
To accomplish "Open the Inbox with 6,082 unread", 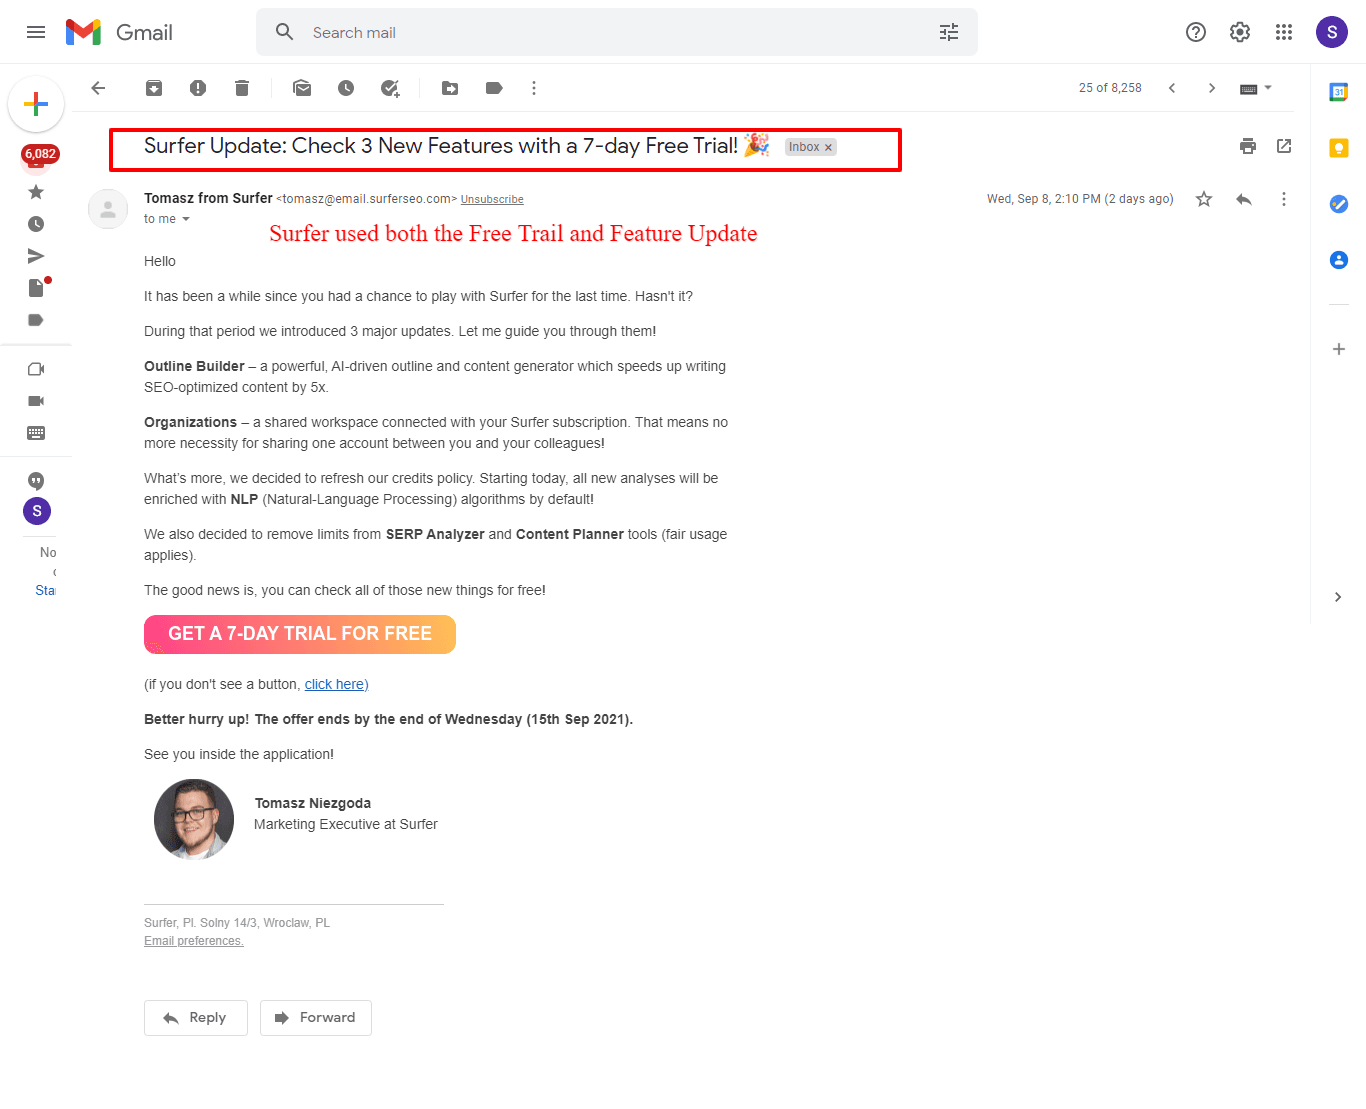I will (x=40, y=158).
